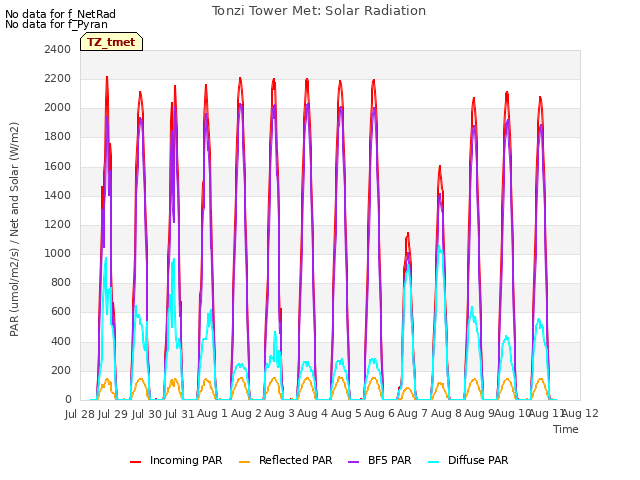The height and width of the screenshot is (480, 640).
Task: Click the chart title 'Tonzi Tower Met: Solar Radiation'
Action: 319,11
